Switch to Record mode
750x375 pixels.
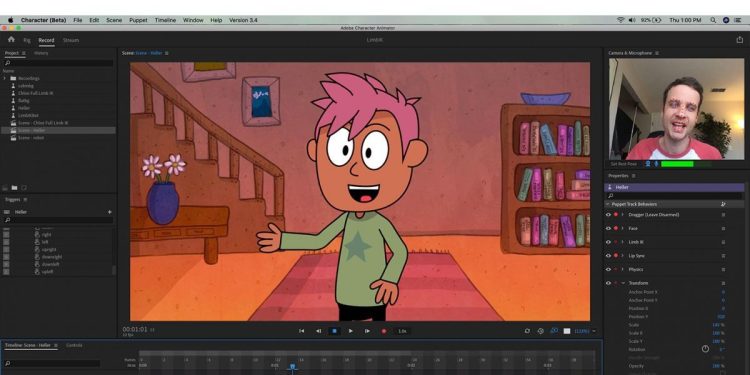click(x=46, y=41)
